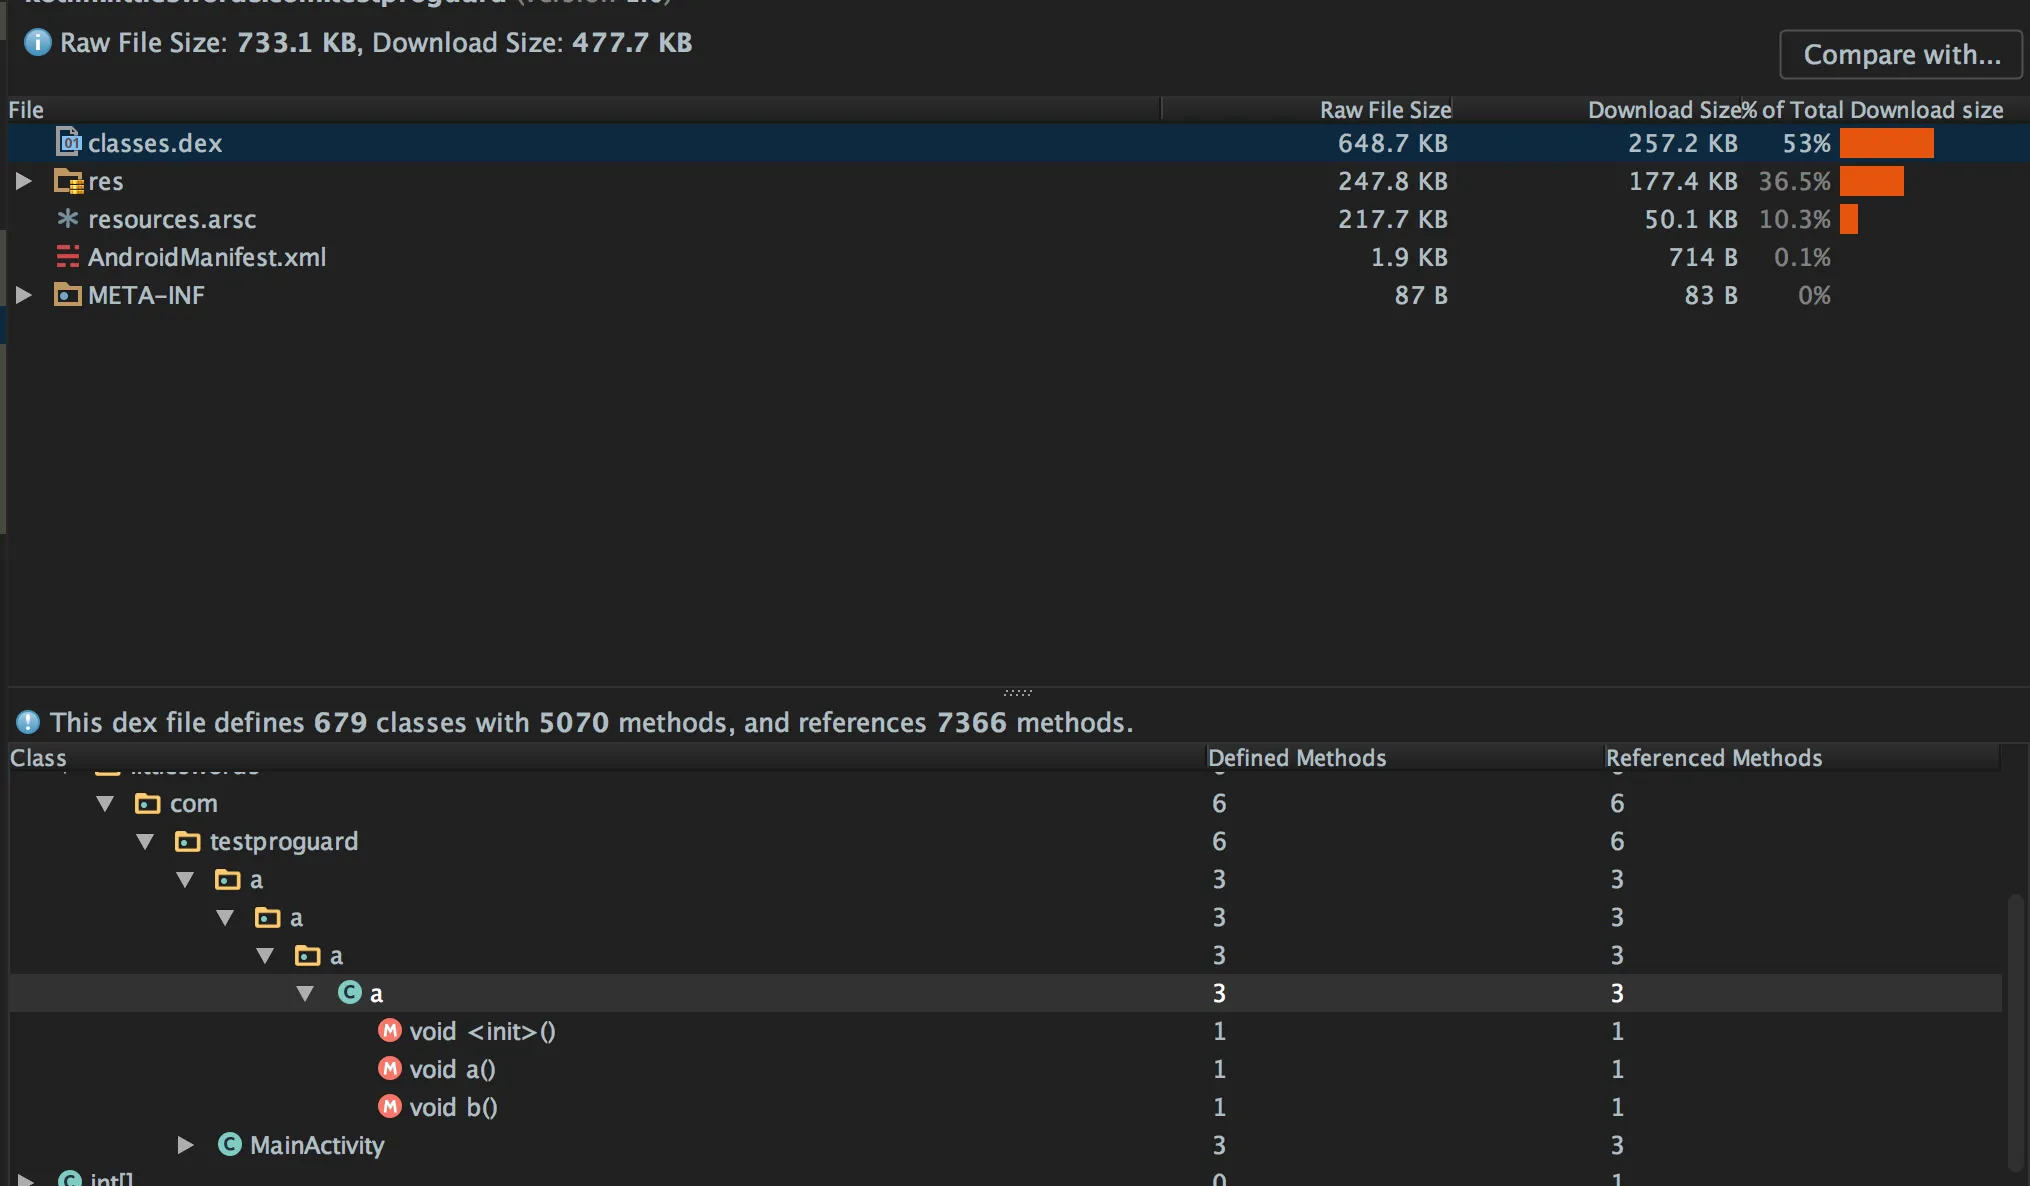Click the MainActivity class icon

pos(230,1145)
